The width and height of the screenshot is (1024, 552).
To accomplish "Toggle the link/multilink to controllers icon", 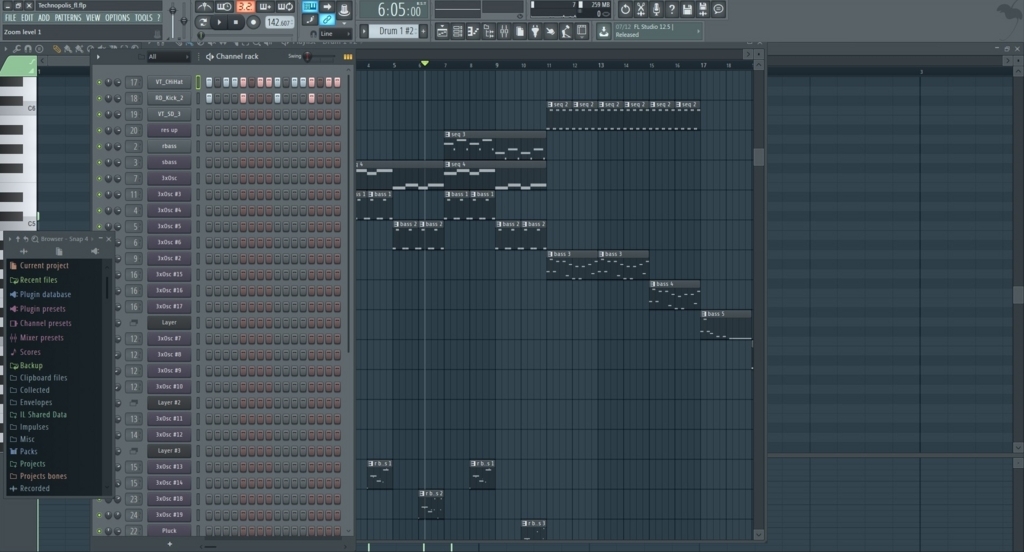I will [327, 20].
